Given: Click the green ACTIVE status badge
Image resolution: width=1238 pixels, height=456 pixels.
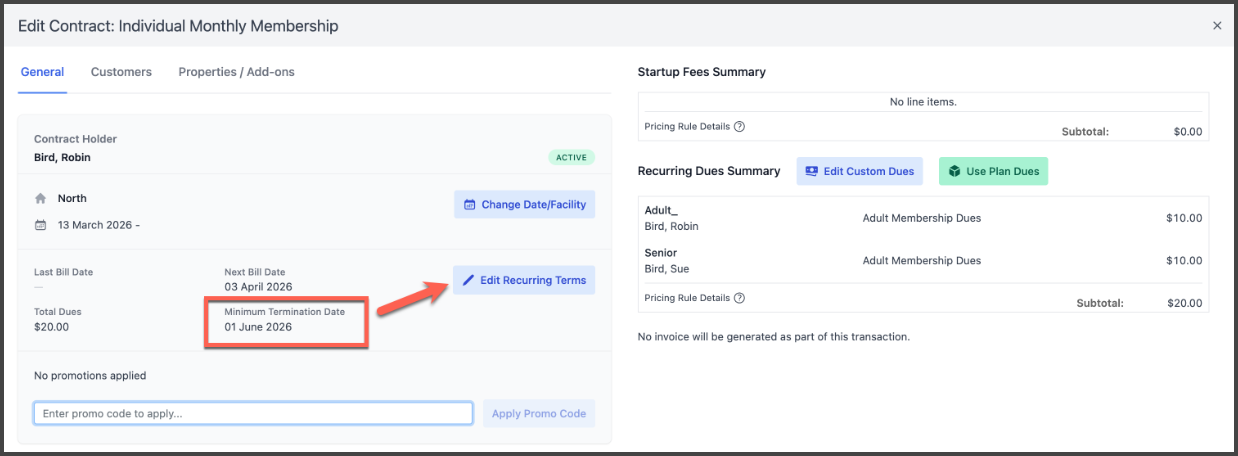Looking at the screenshot, I should coord(571,158).
